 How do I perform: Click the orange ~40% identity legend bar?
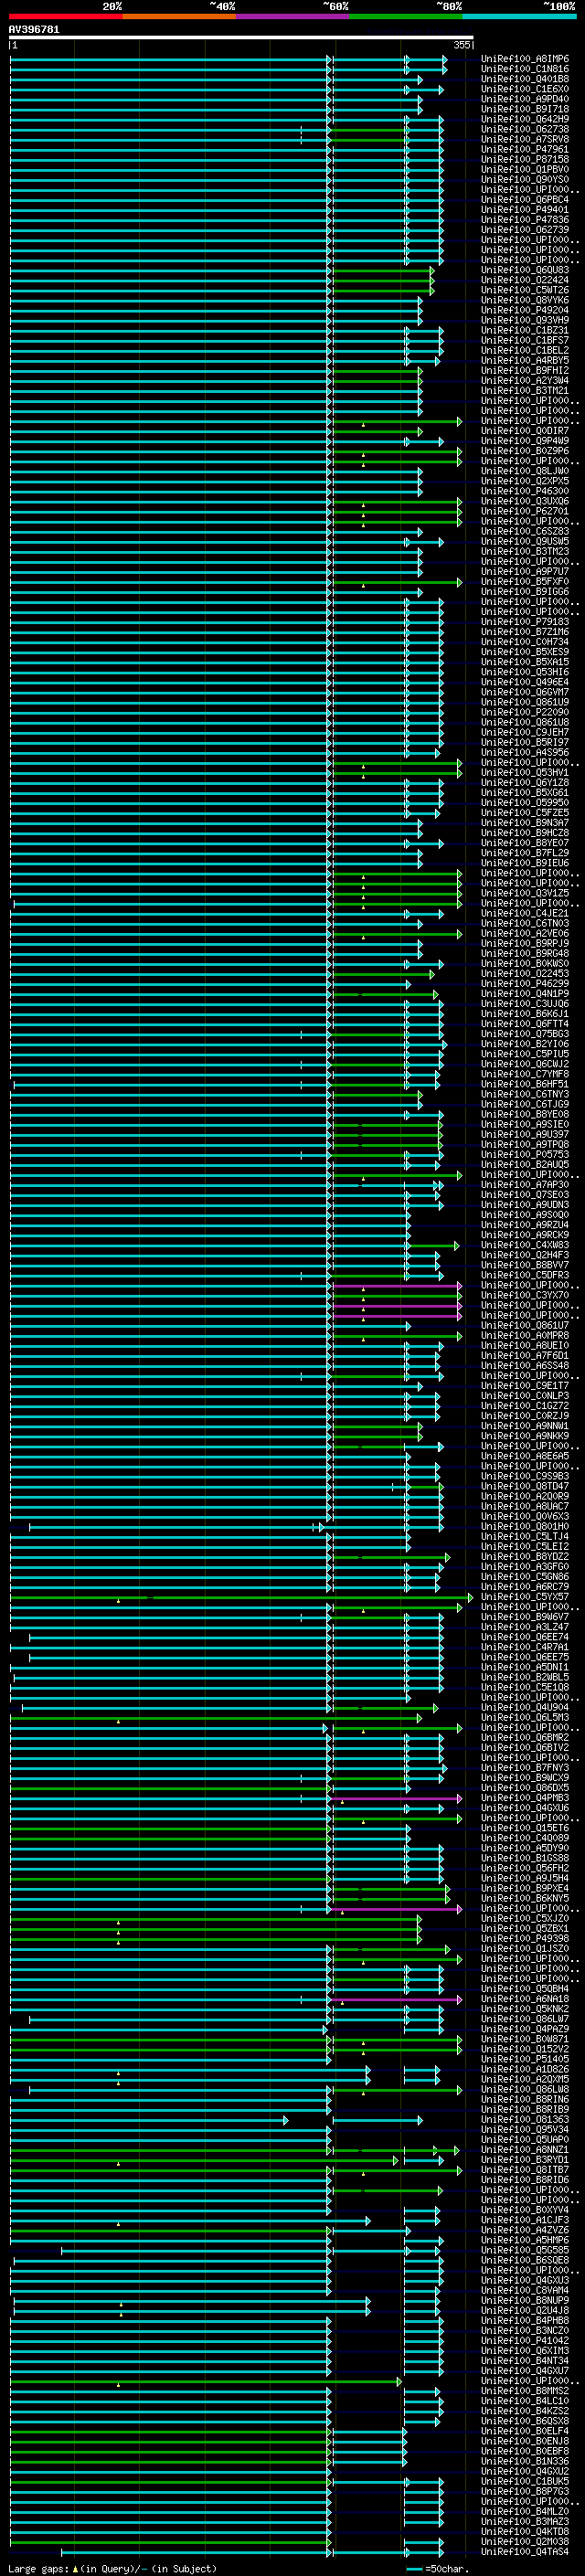(179, 17)
